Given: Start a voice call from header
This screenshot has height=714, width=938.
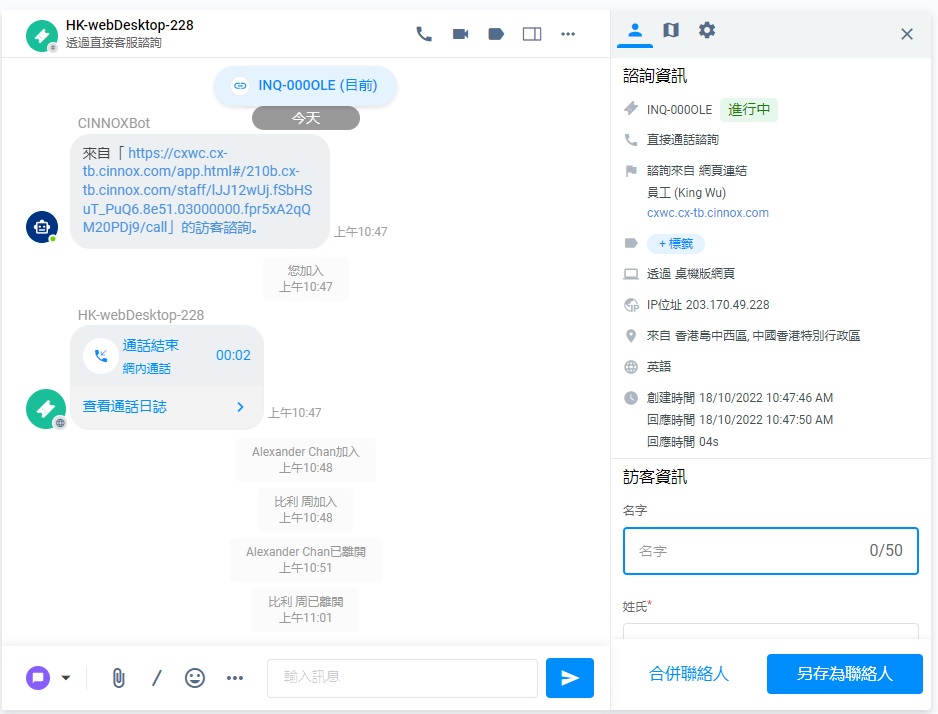Looking at the screenshot, I should tap(424, 34).
